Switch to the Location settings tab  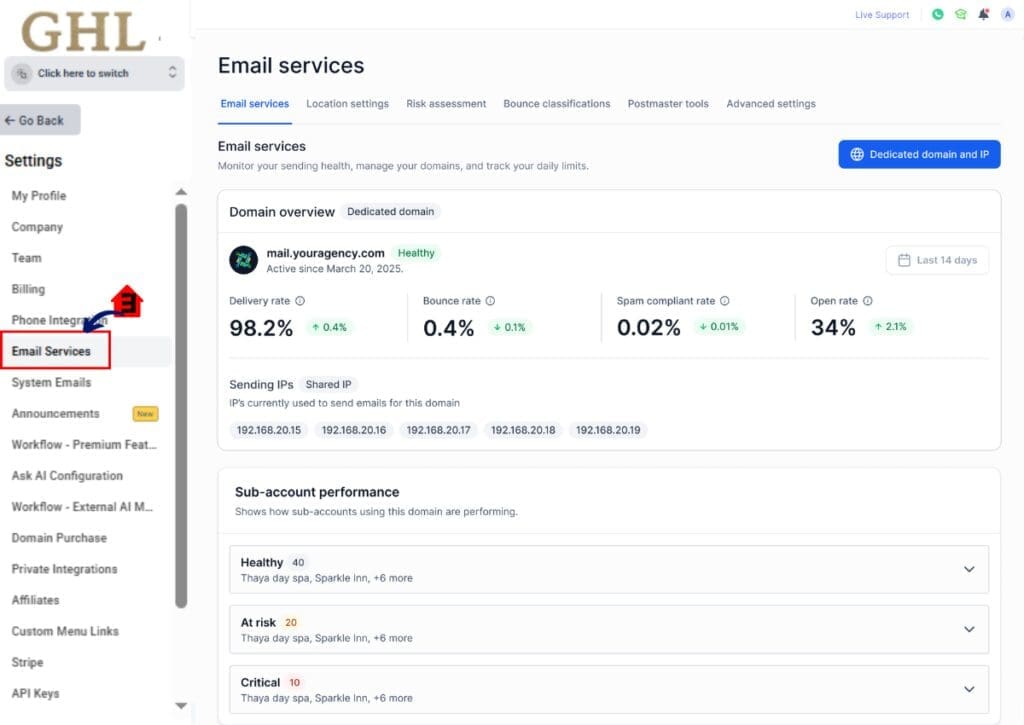pyautogui.click(x=347, y=104)
